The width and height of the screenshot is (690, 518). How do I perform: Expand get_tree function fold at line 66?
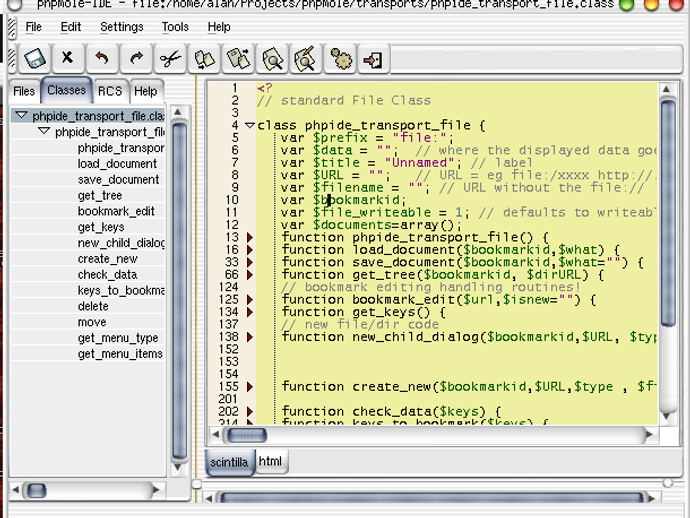250,275
